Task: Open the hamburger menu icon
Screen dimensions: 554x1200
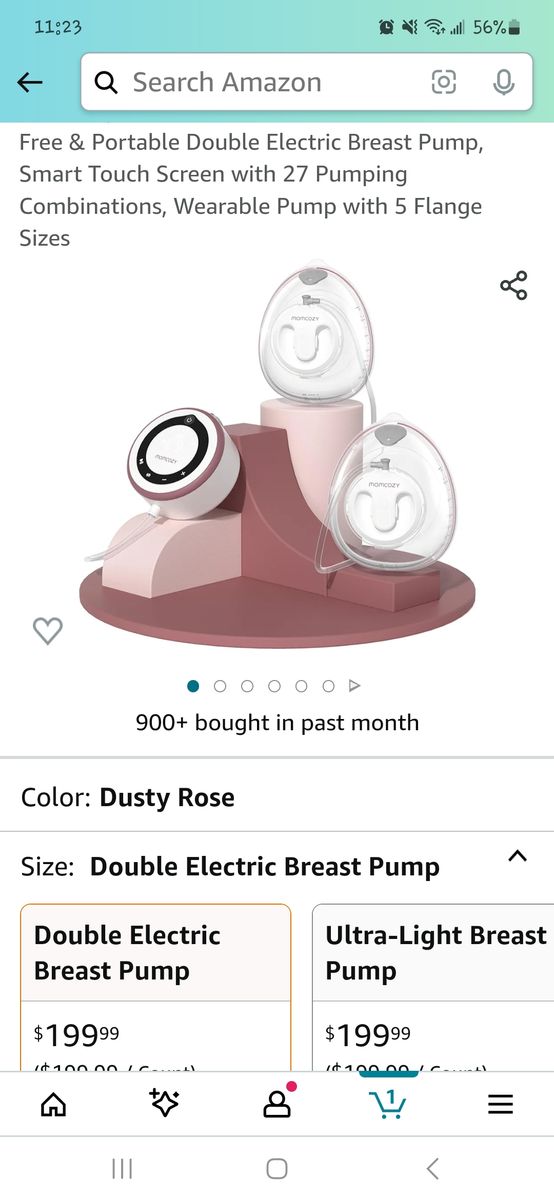Action: click(500, 1104)
